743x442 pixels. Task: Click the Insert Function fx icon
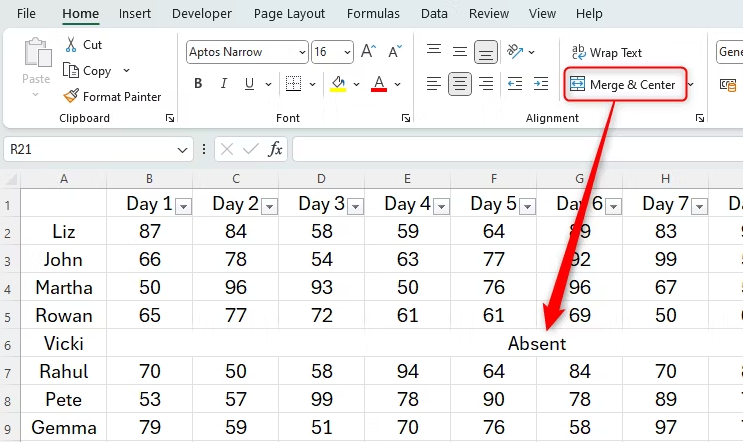tap(275, 150)
